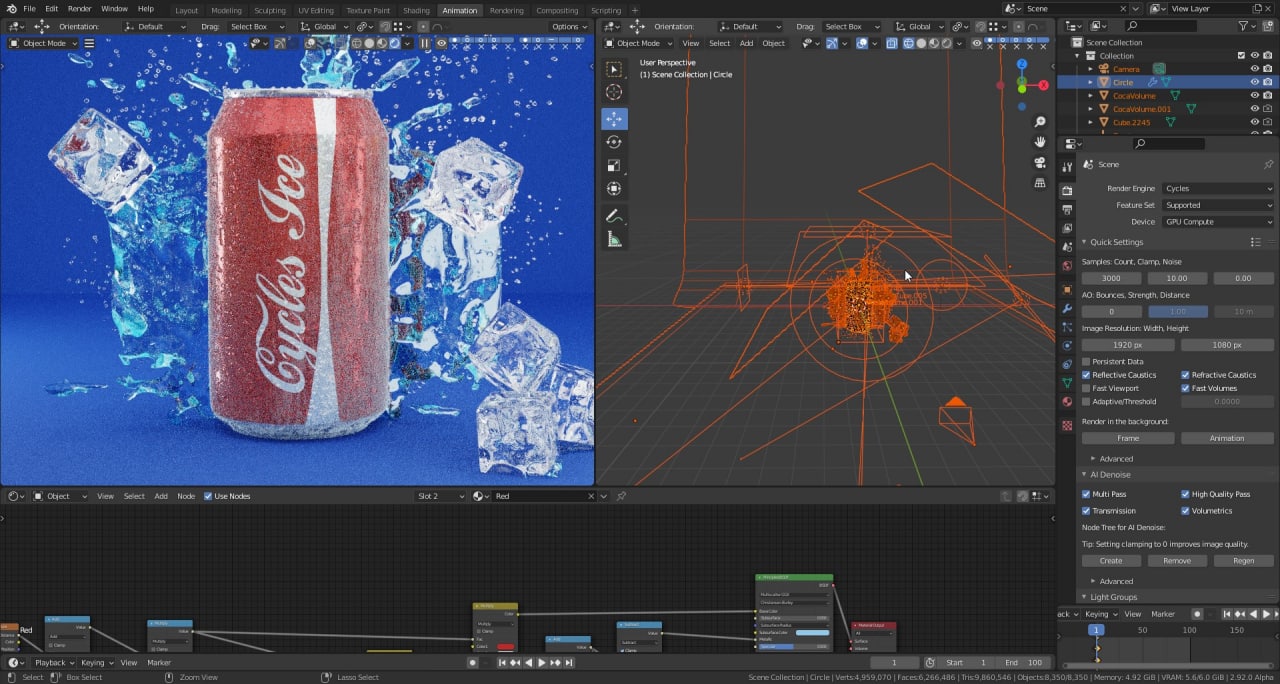1280x684 pixels.
Task: Switch to the Modeling workspace tab
Action: tap(227, 10)
